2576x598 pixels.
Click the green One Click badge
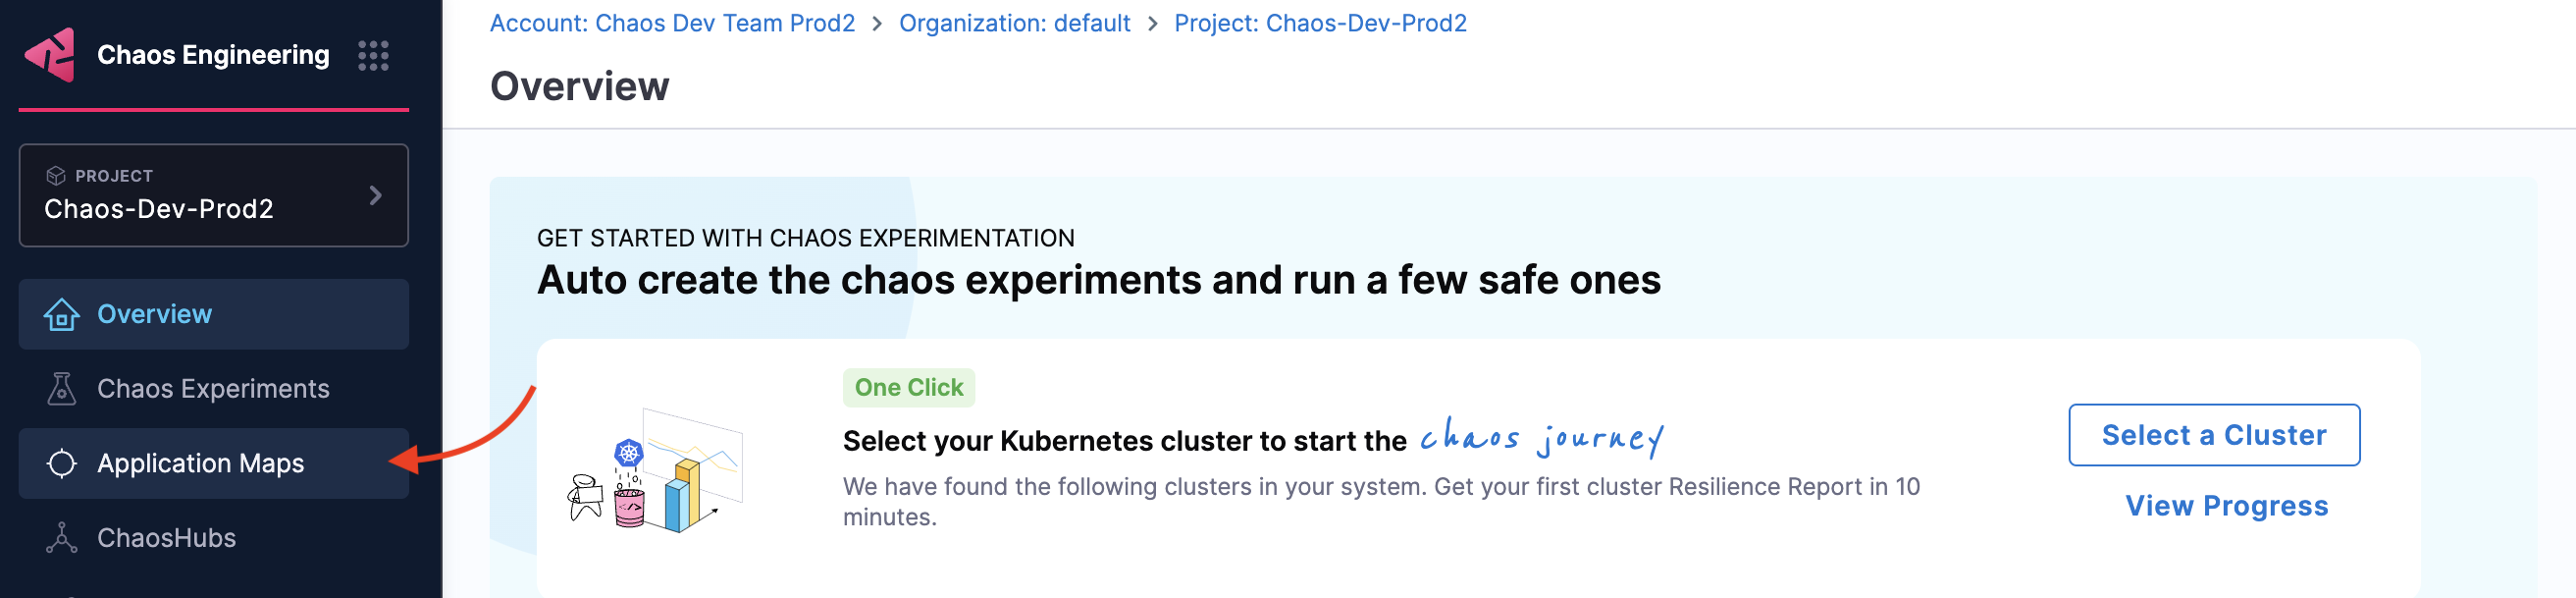[x=908, y=388]
